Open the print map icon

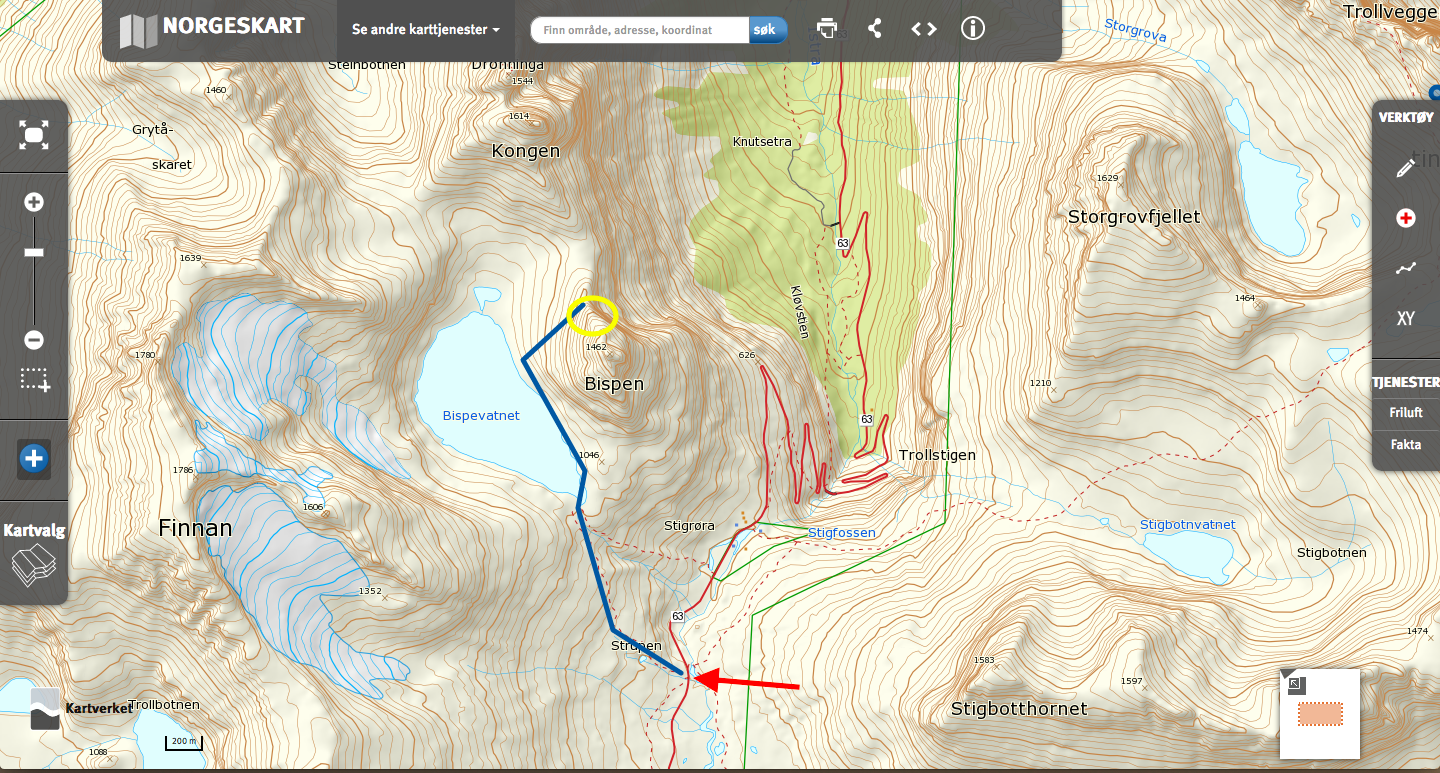[x=826, y=28]
